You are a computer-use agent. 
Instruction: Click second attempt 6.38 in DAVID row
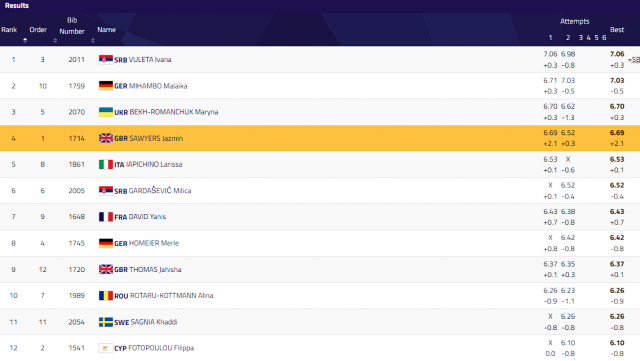(x=568, y=212)
